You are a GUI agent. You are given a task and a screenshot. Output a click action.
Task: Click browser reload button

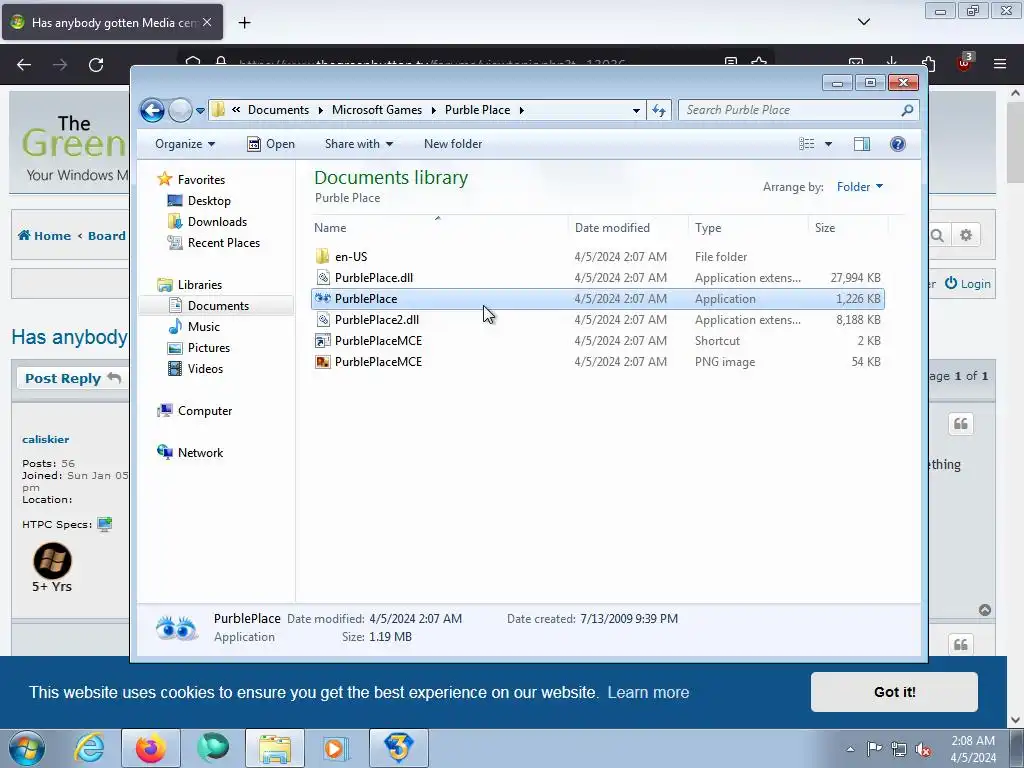click(x=96, y=65)
